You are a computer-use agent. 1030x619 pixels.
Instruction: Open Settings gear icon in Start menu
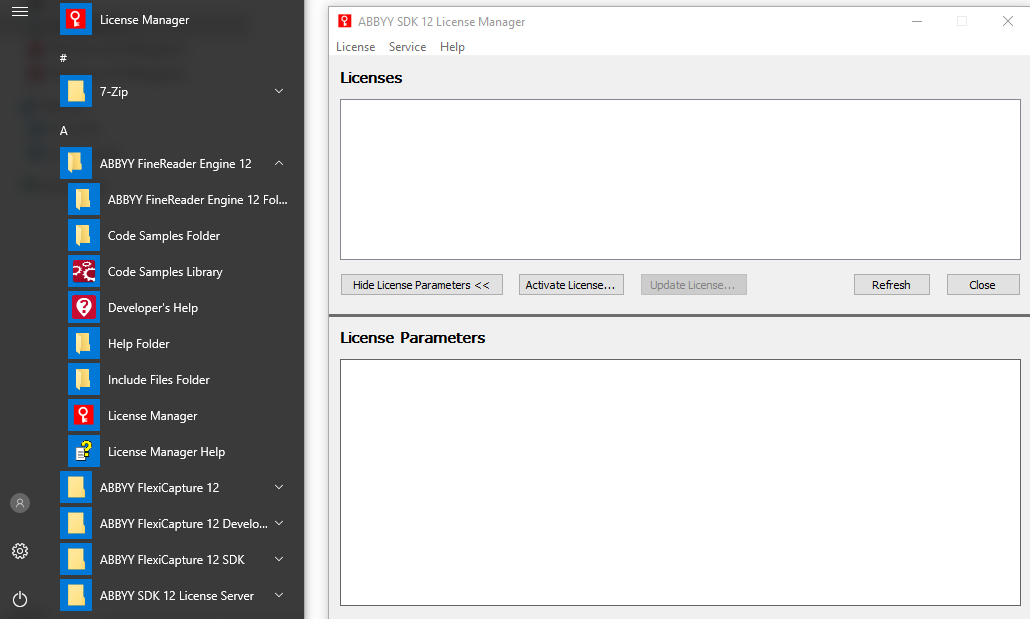(20, 551)
